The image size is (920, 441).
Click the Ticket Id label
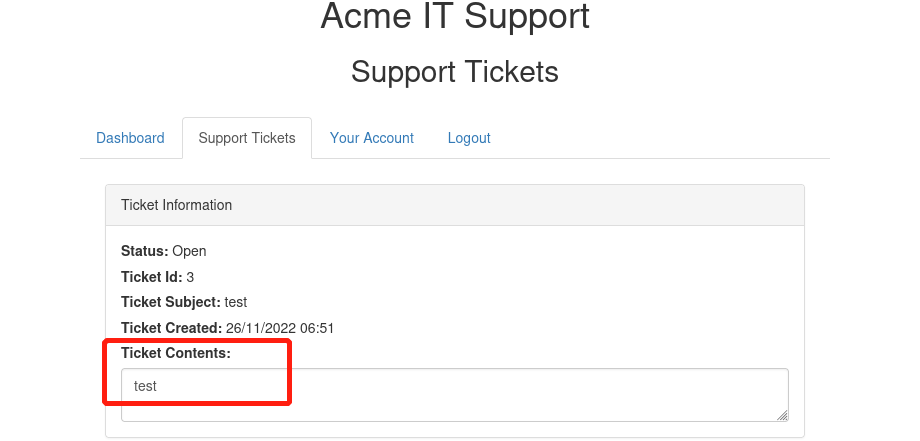pos(151,277)
